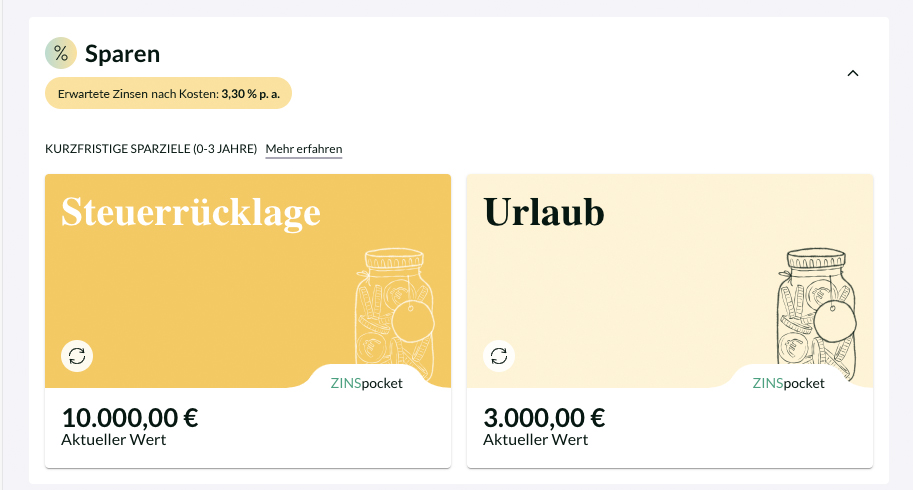Screen dimensions: 913x490
Task: Collapse the Sparen section with chevron
Action: pyautogui.click(x=853, y=73)
